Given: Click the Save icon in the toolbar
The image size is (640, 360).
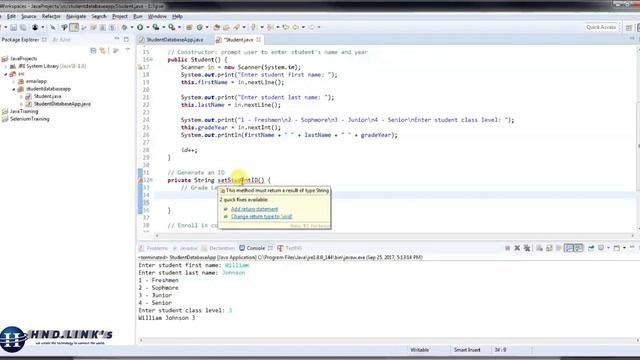Looking at the screenshot, I should (13, 27).
